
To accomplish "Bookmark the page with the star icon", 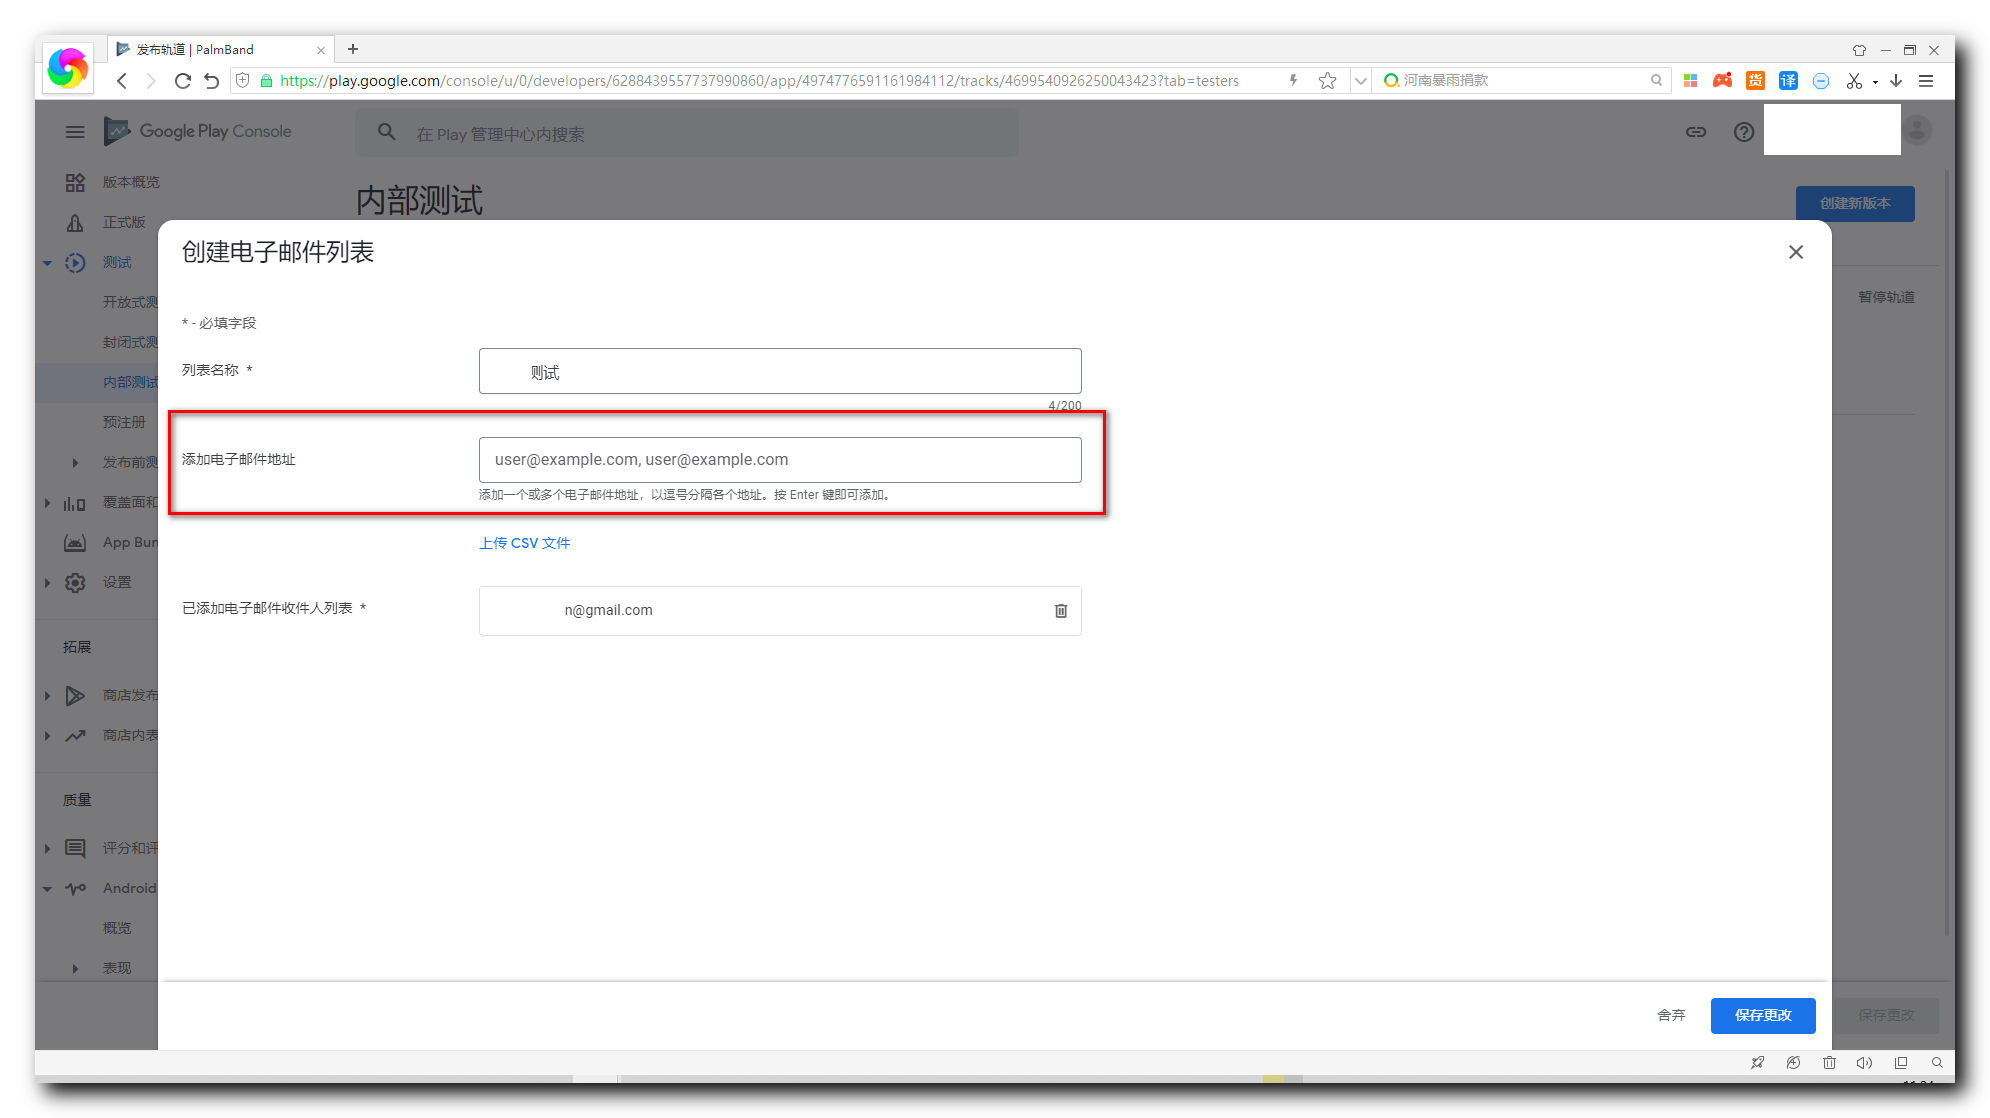I will [1327, 81].
